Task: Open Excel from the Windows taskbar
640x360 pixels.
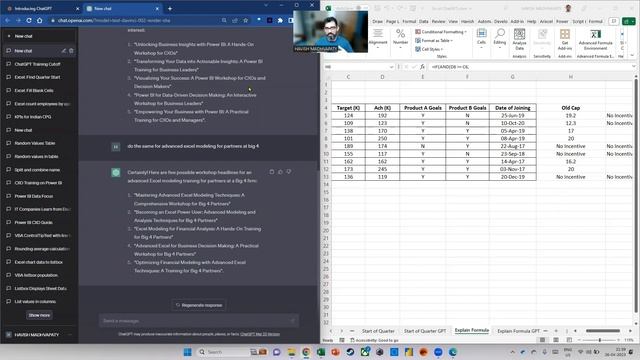Action: pyautogui.click(x=321, y=352)
